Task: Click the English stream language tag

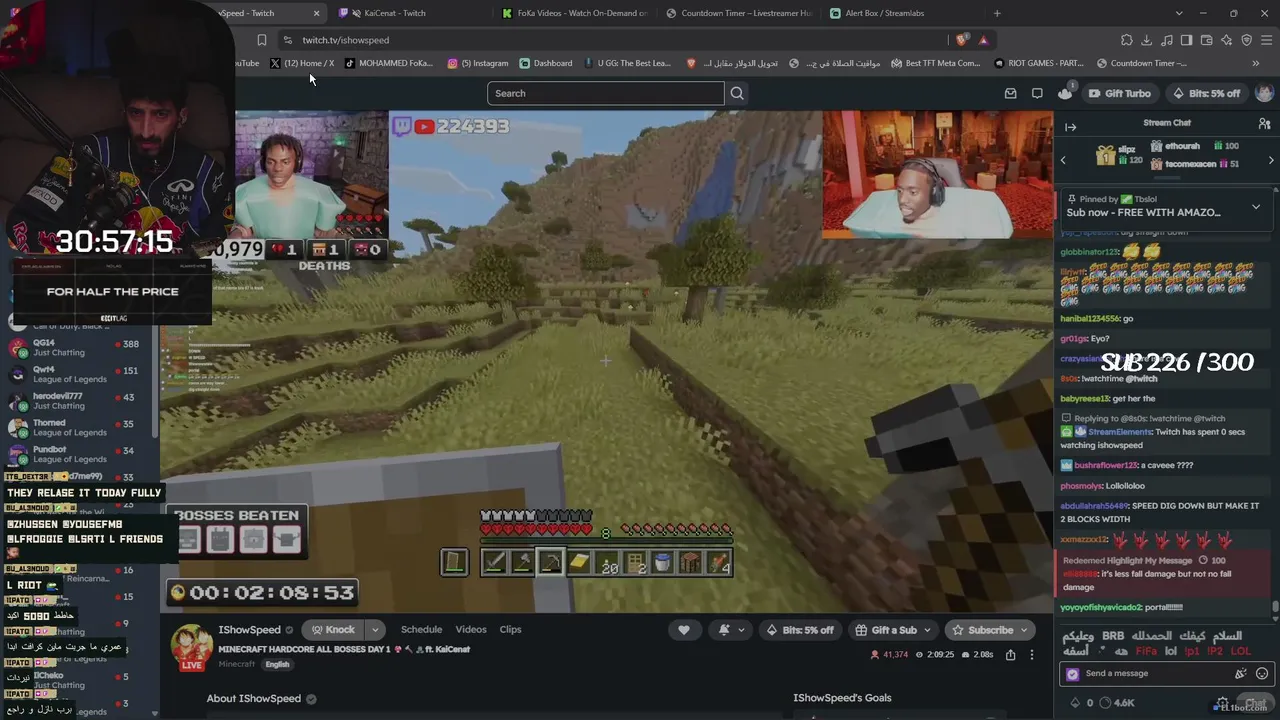Action: [277, 664]
